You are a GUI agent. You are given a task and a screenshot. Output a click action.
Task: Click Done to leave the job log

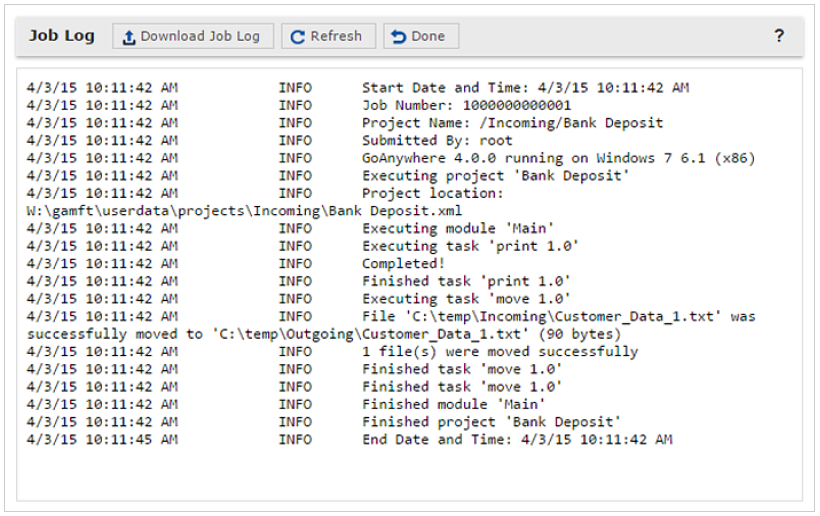[x=421, y=36]
